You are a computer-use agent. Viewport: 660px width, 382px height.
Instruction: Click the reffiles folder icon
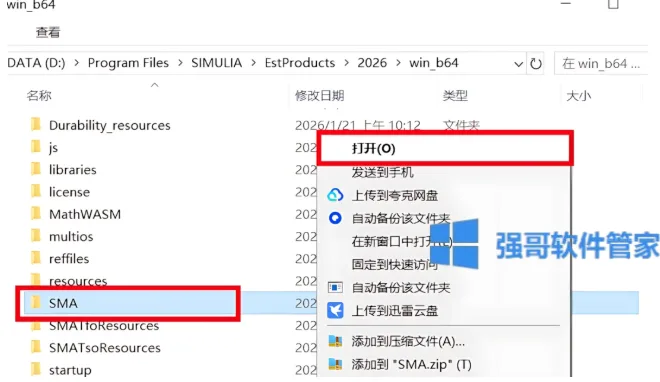36,258
